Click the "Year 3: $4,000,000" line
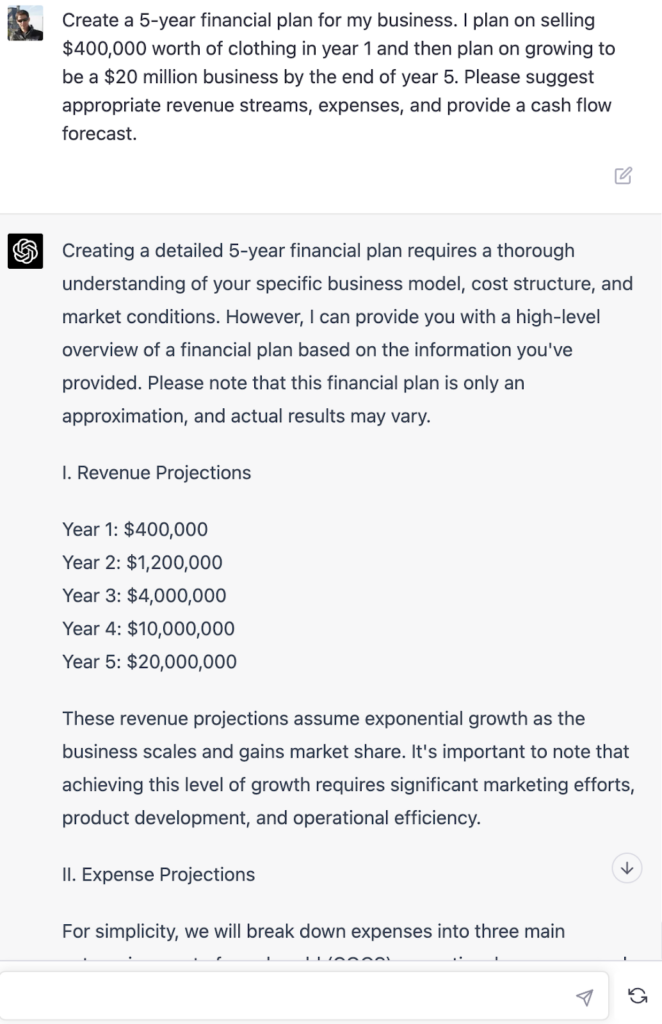This screenshot has width=662, height=1024. click(144, 595)
